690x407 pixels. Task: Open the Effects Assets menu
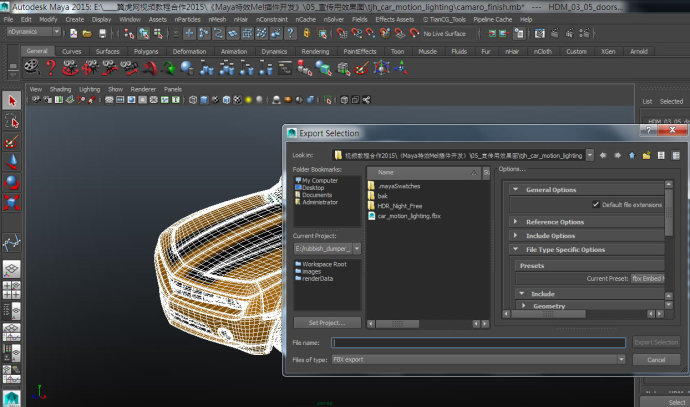[395, 19]
